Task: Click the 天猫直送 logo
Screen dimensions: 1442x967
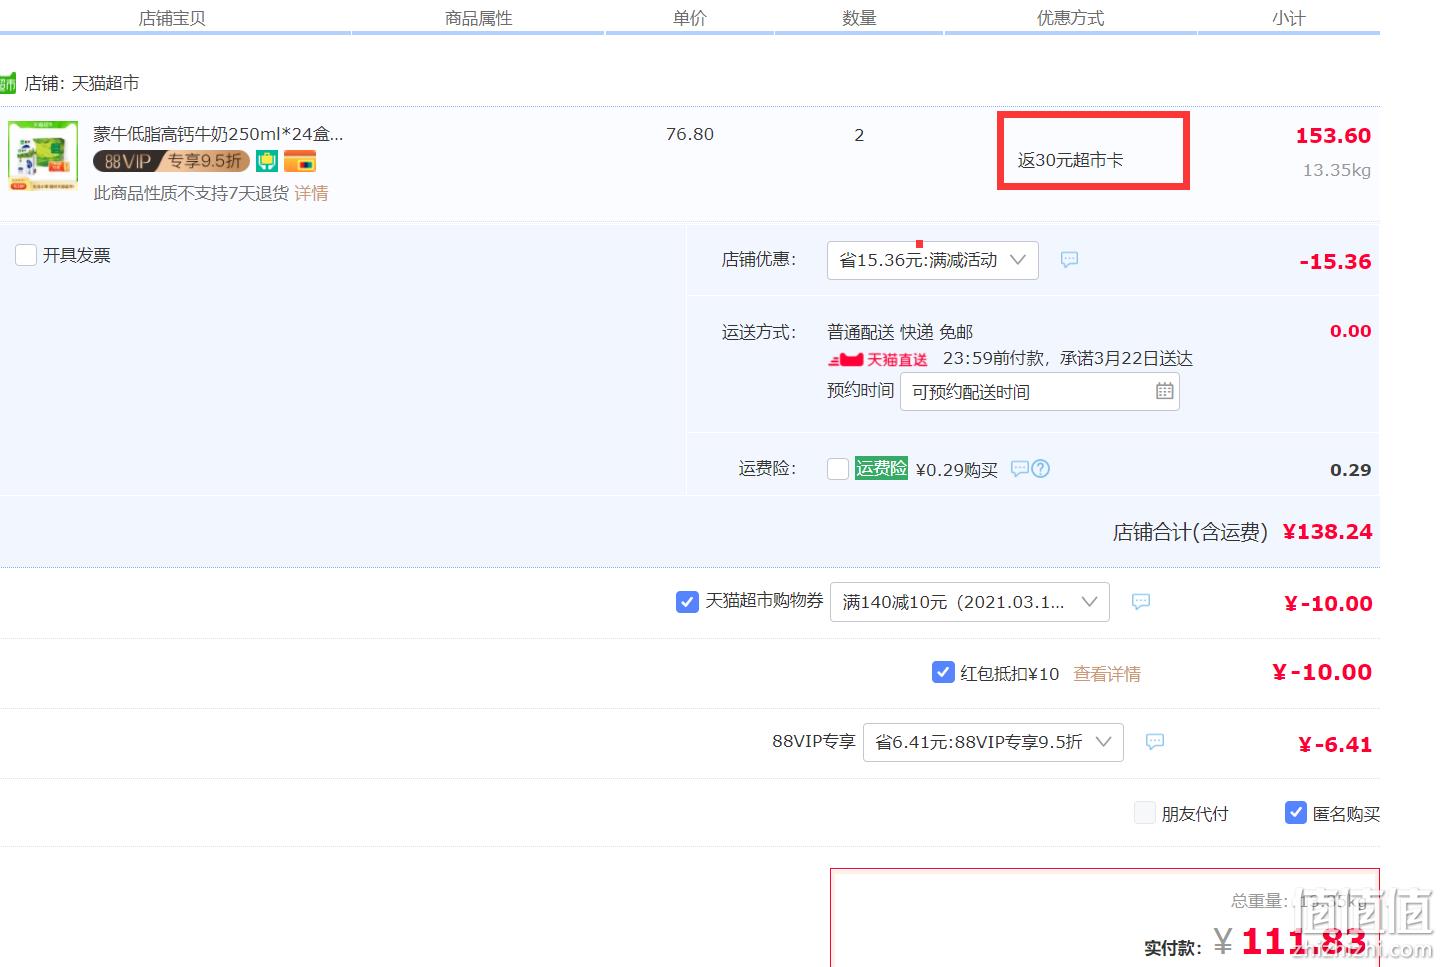Action: pos(877,359)
